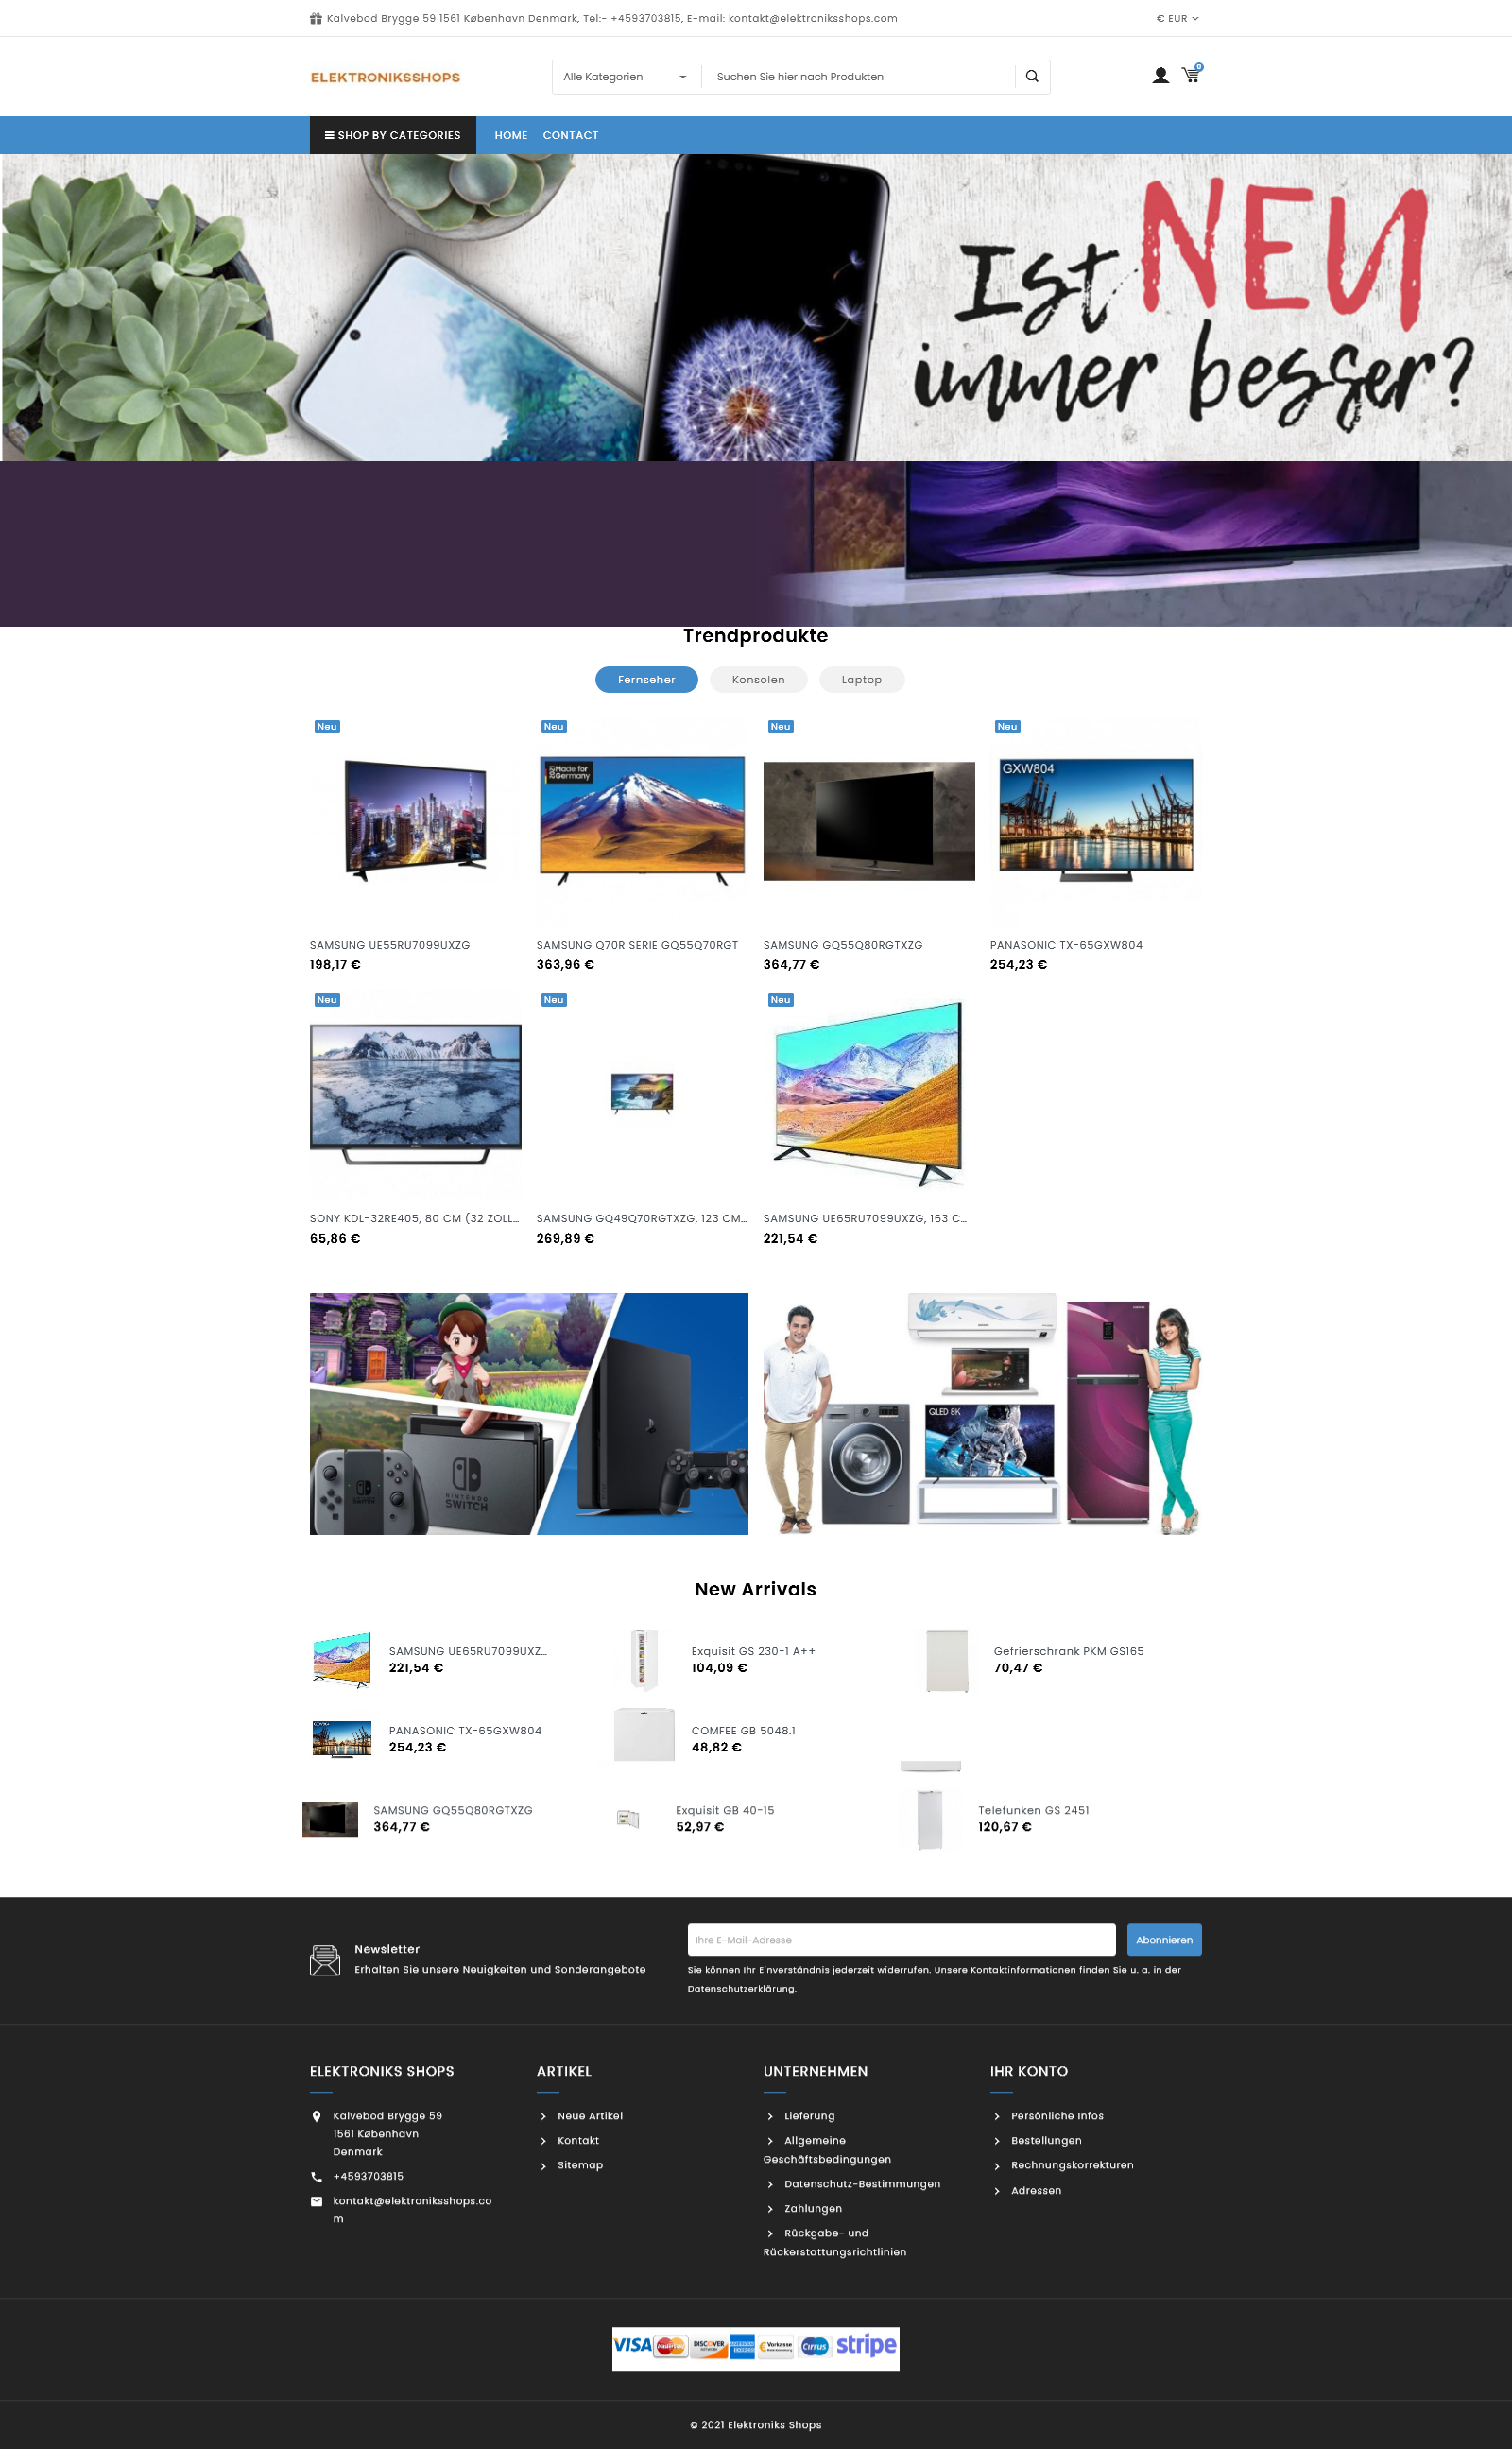Click the Abonnieren button

pos(1164,1940)
